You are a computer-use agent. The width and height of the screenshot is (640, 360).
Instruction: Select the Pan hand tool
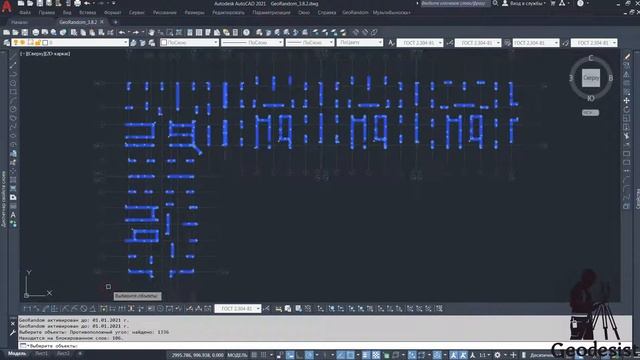tap(151, 32)
